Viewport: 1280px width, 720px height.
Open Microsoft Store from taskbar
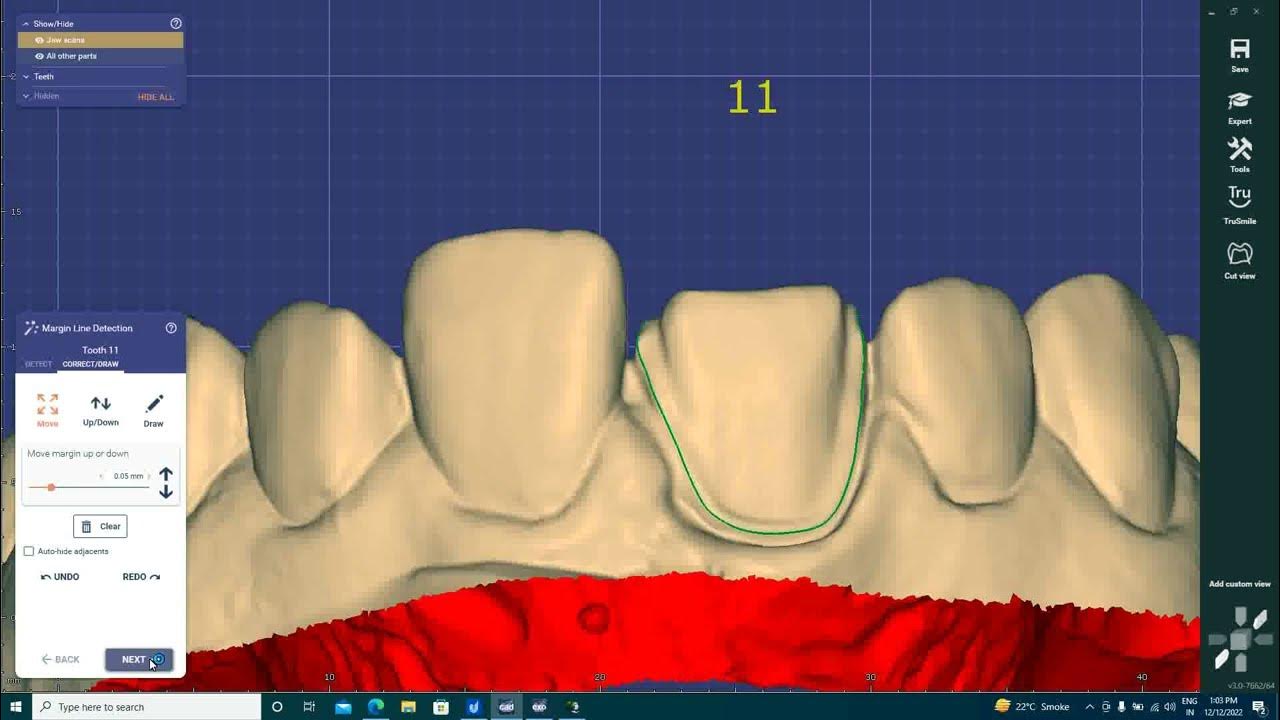(x=441, y=707)
